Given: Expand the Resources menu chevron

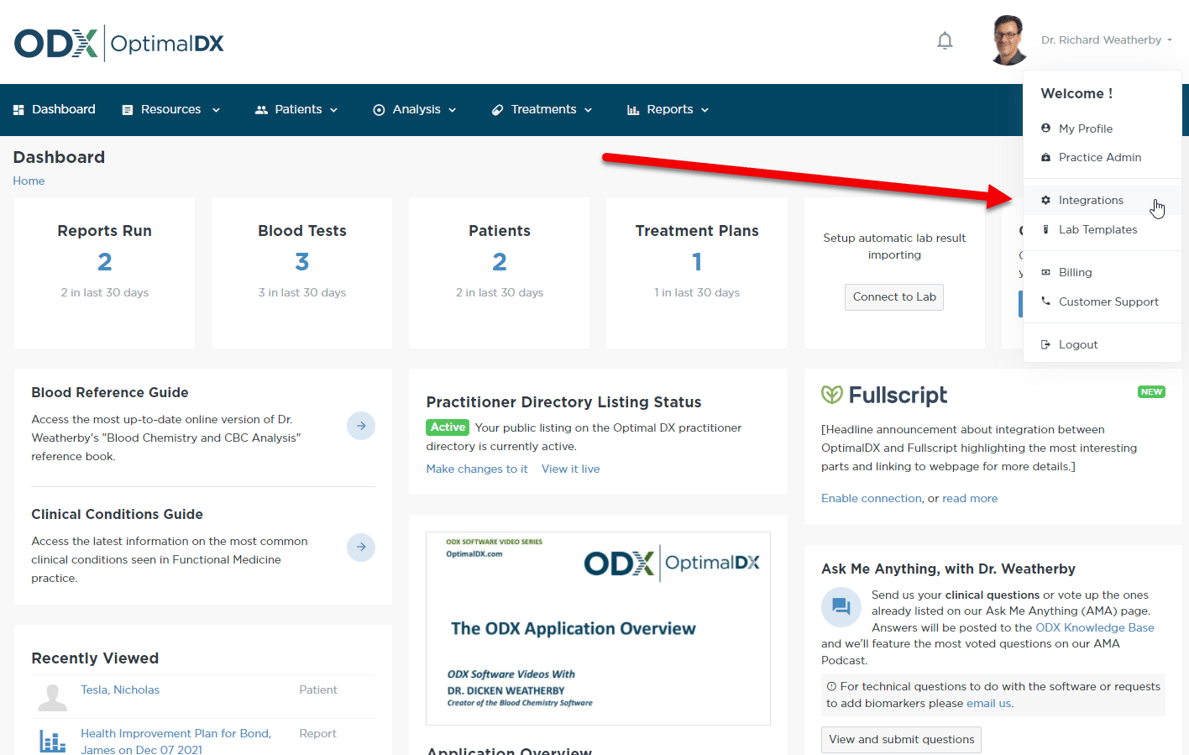Looking at the screenshot, I should 216,111.
